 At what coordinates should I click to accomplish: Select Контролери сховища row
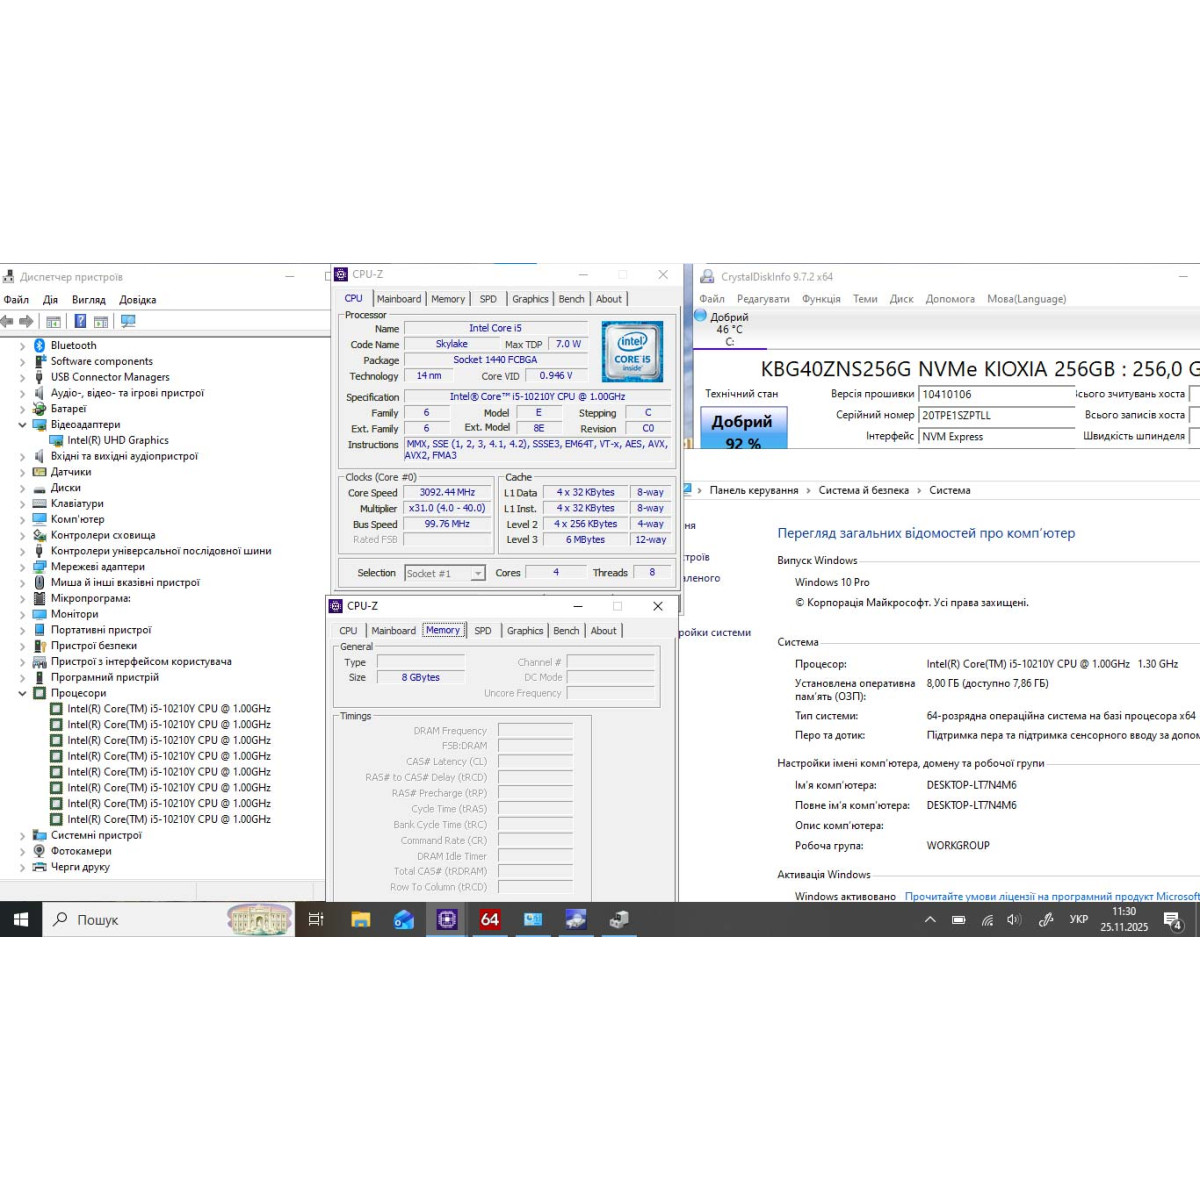click(x=103, y=535)
